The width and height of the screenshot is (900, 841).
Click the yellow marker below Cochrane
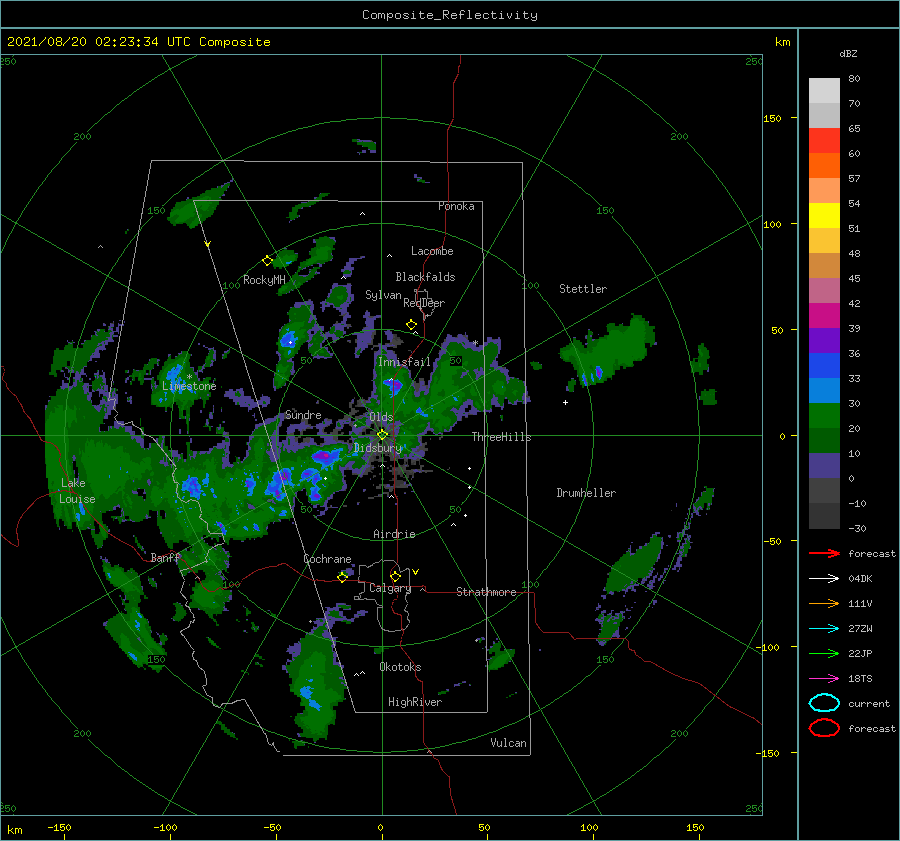pyautogui.click(x=342, y=577)
